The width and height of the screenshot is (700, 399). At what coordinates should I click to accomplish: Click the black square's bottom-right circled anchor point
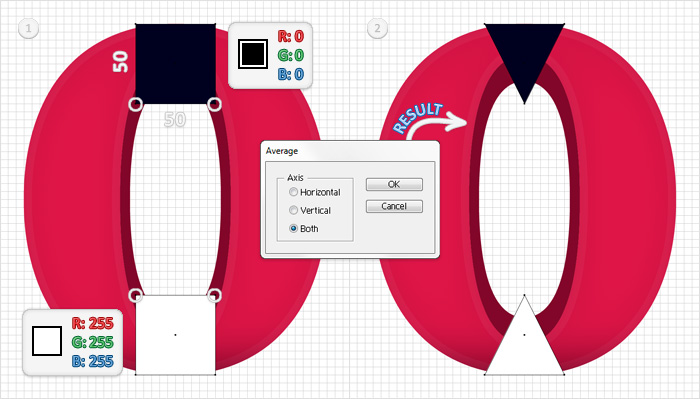click(215, 104)
